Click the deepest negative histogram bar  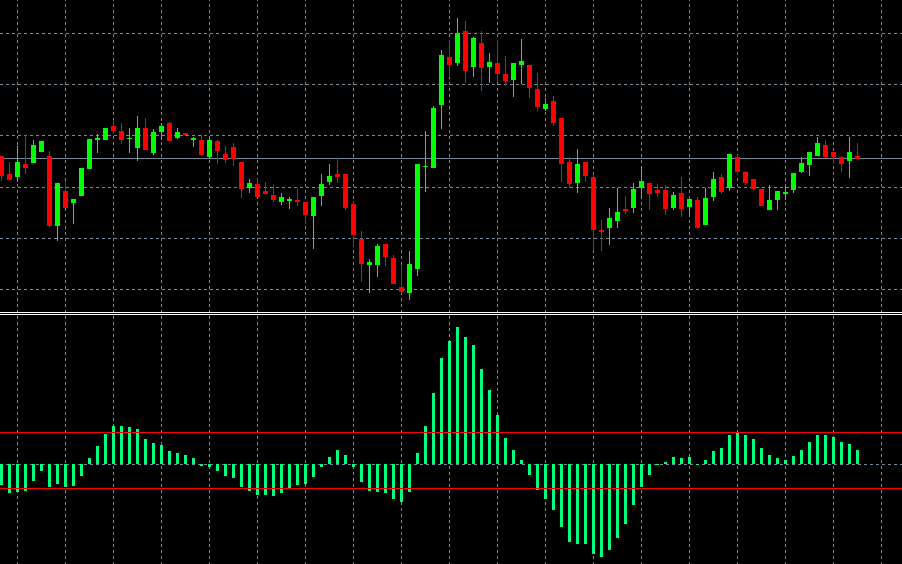click(x=602, y=510)
